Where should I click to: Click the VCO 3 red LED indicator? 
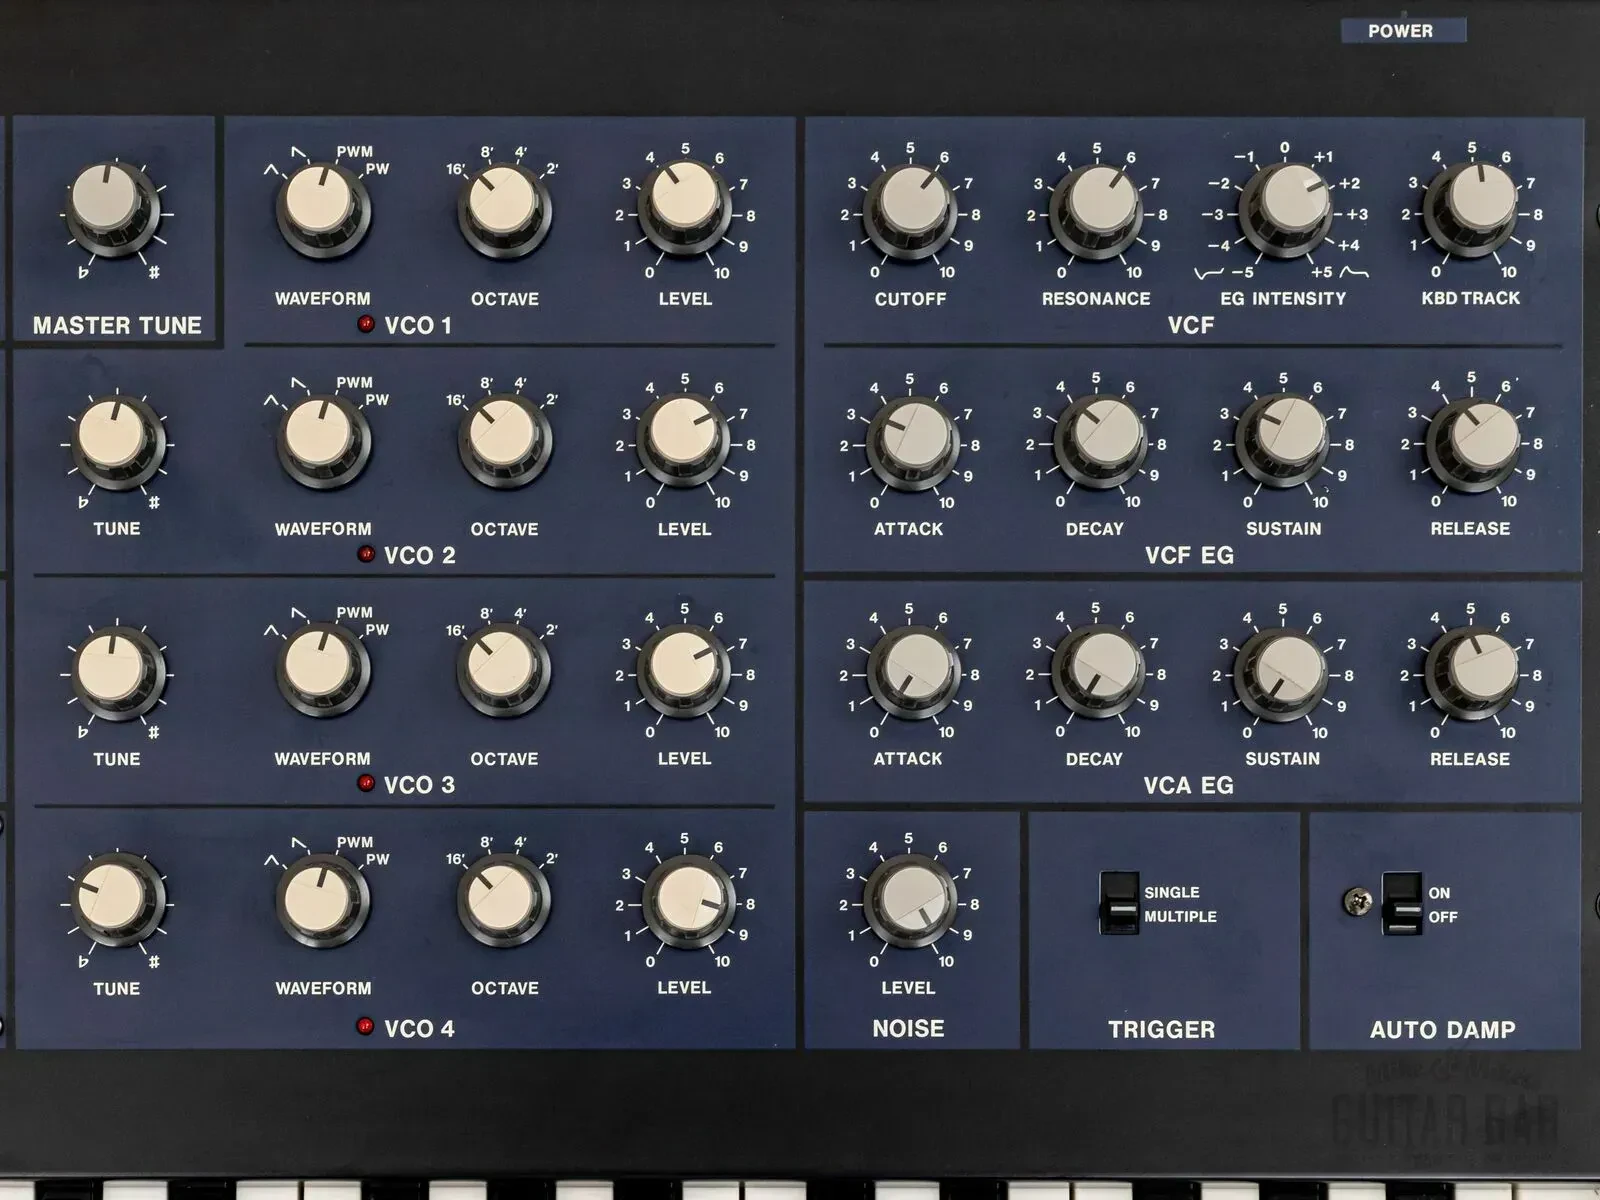pos(366,783)
